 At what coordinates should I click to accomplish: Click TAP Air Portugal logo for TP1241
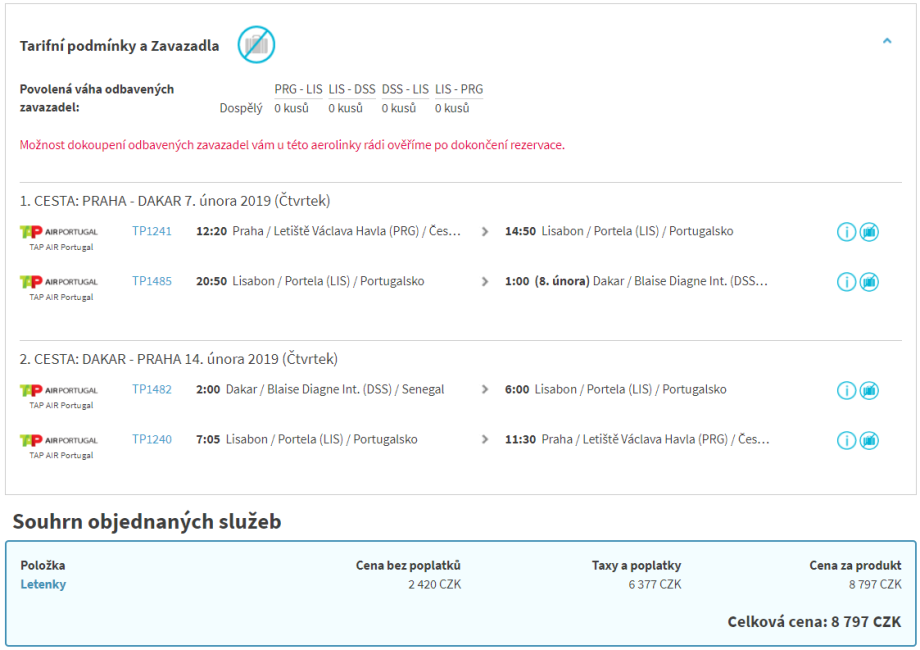coord(60,232)
